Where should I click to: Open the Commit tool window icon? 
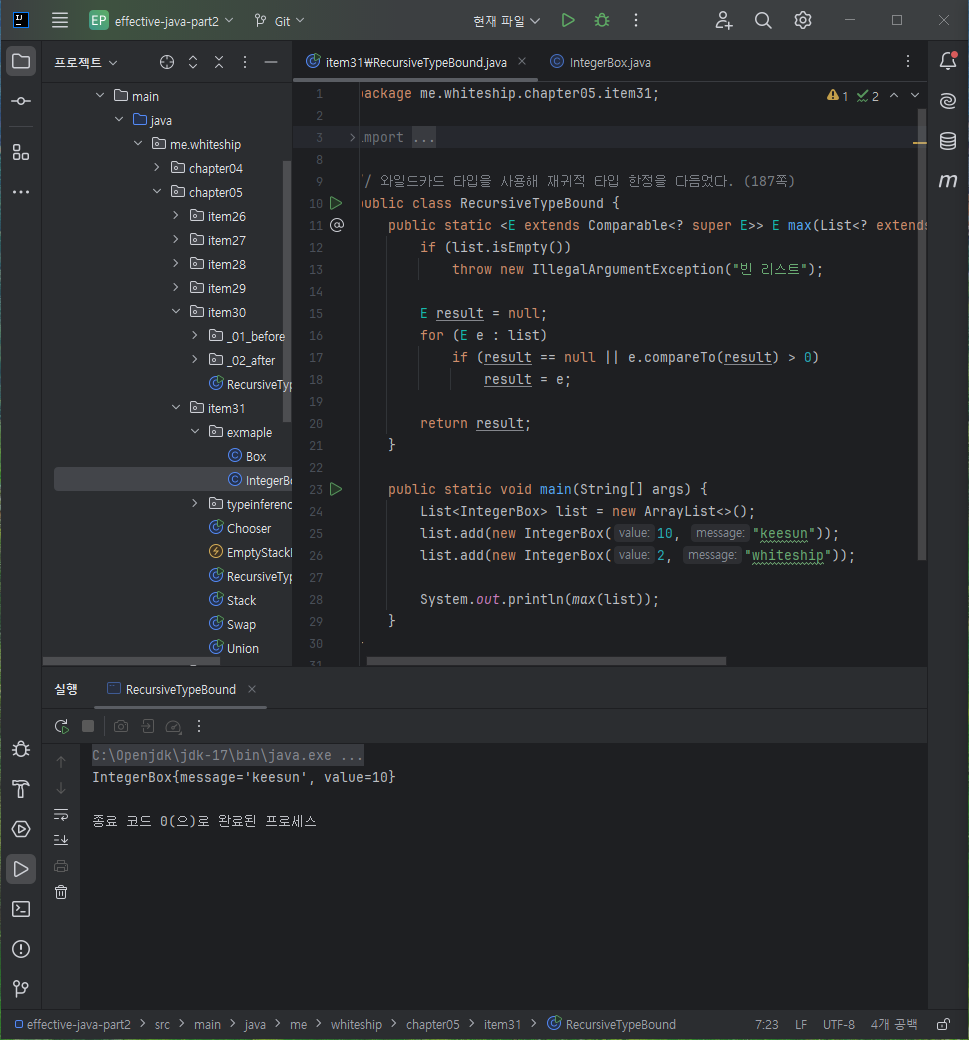(21, 101)
